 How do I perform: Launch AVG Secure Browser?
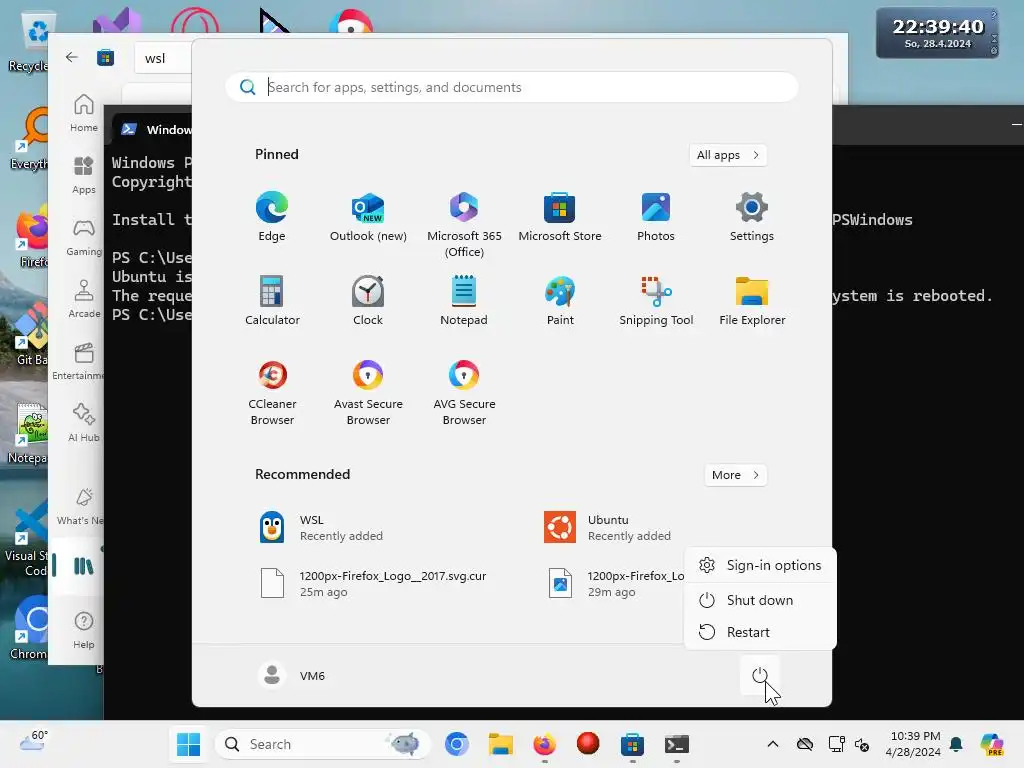point(464,392)
